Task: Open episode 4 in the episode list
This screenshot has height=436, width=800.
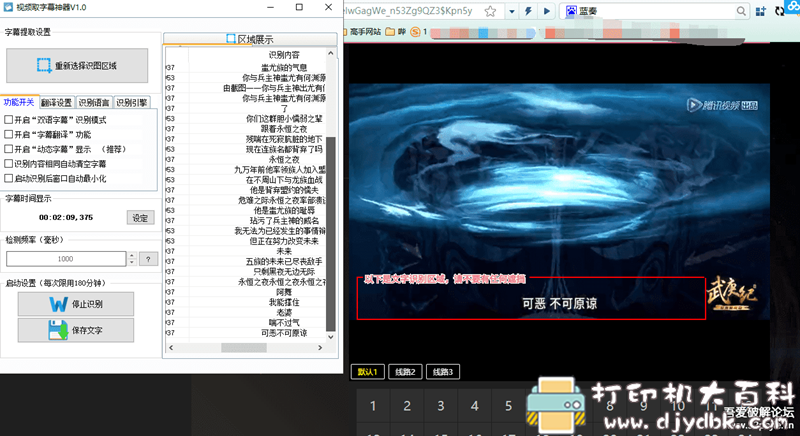Action: coord(474,406)
